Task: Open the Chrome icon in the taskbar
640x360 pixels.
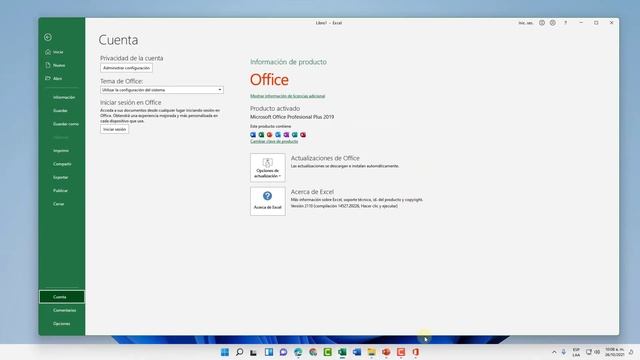Action: pos(313,352)
